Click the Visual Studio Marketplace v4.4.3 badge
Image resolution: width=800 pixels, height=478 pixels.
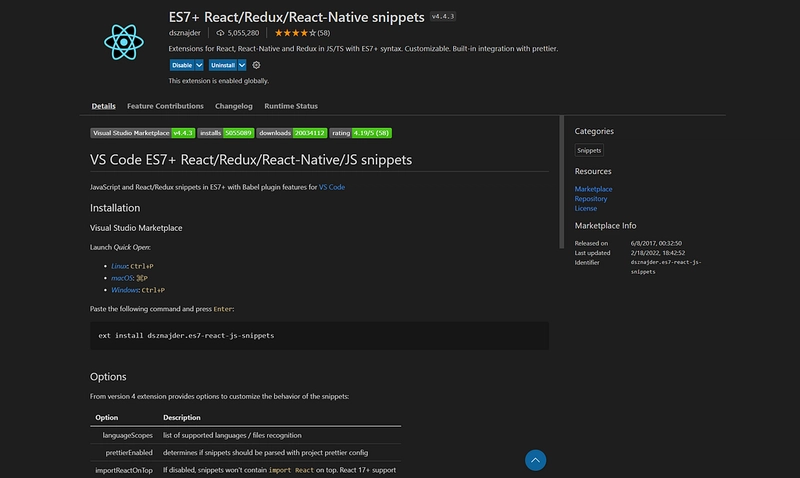click(142, 133)
